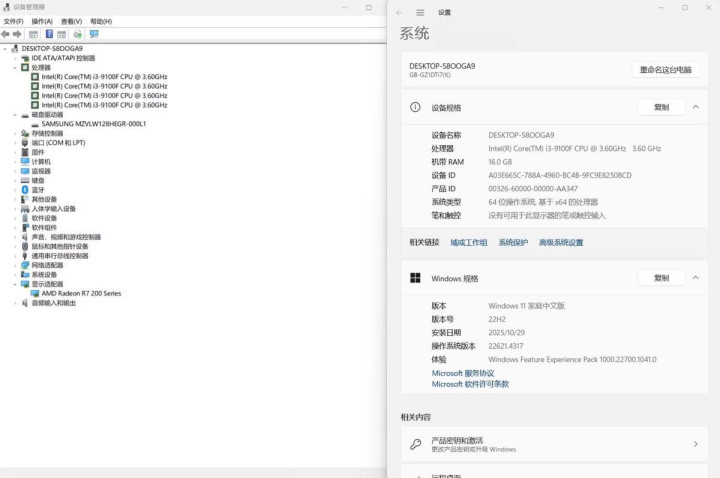Collapse the 设备规格 section chevron
Screen dimensions: 720x478
tap(696, 107)
